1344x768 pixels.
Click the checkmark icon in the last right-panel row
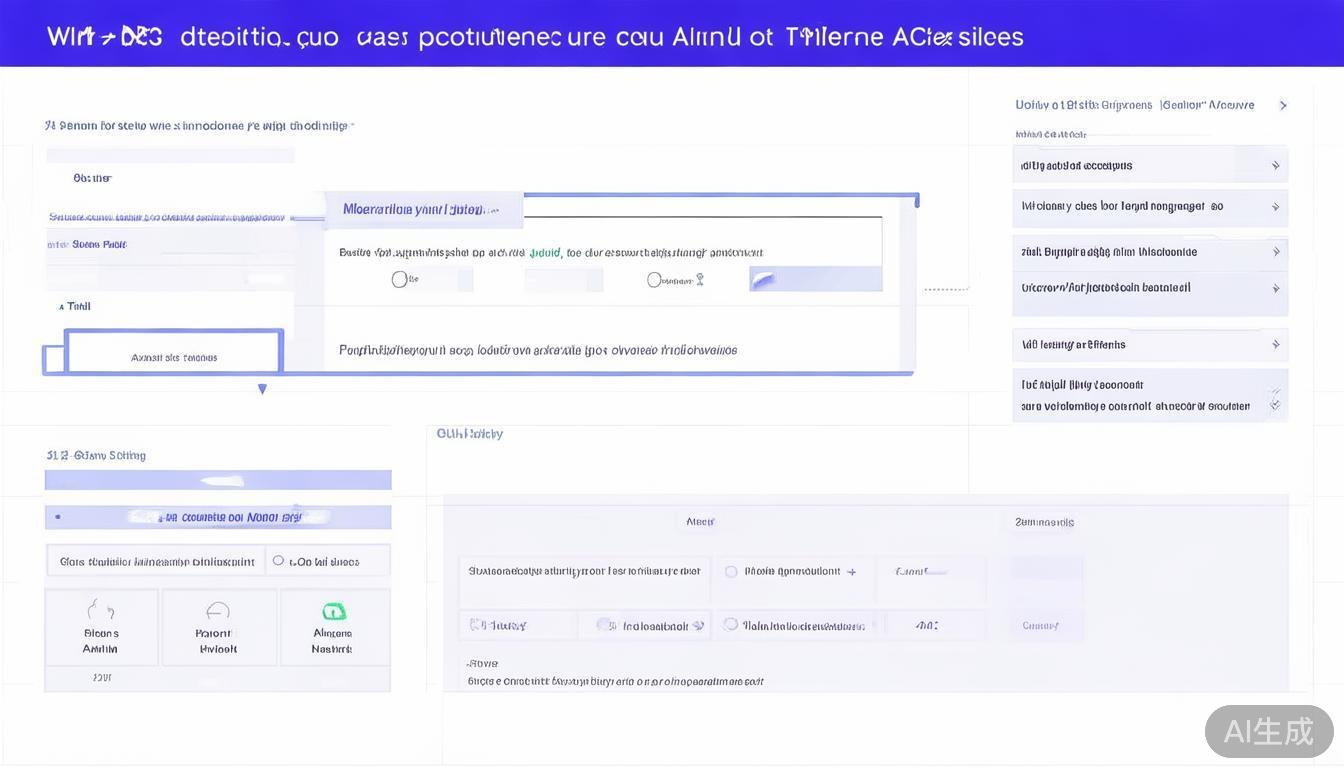[x=1274, y=405]
